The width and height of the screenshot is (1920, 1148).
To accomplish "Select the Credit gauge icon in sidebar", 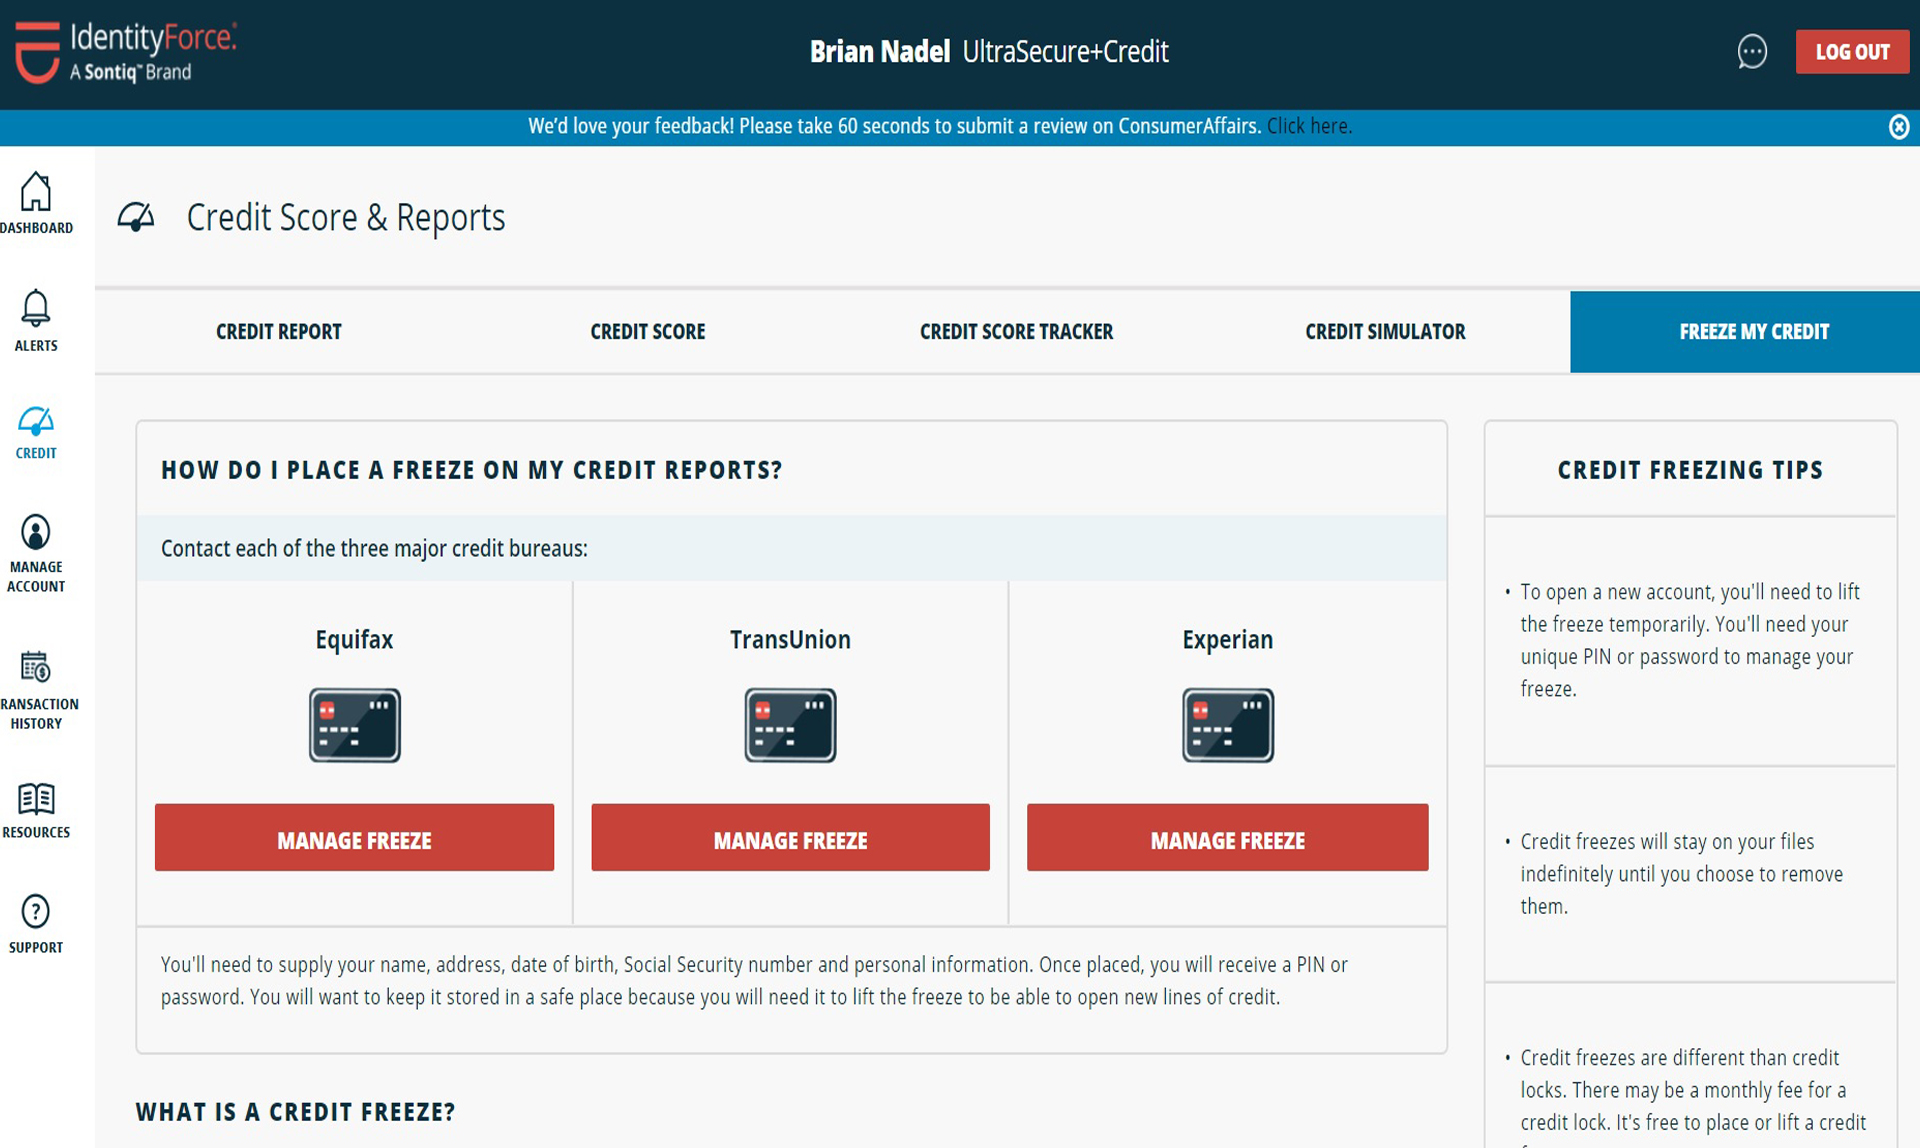I will [x=36, y=421].
